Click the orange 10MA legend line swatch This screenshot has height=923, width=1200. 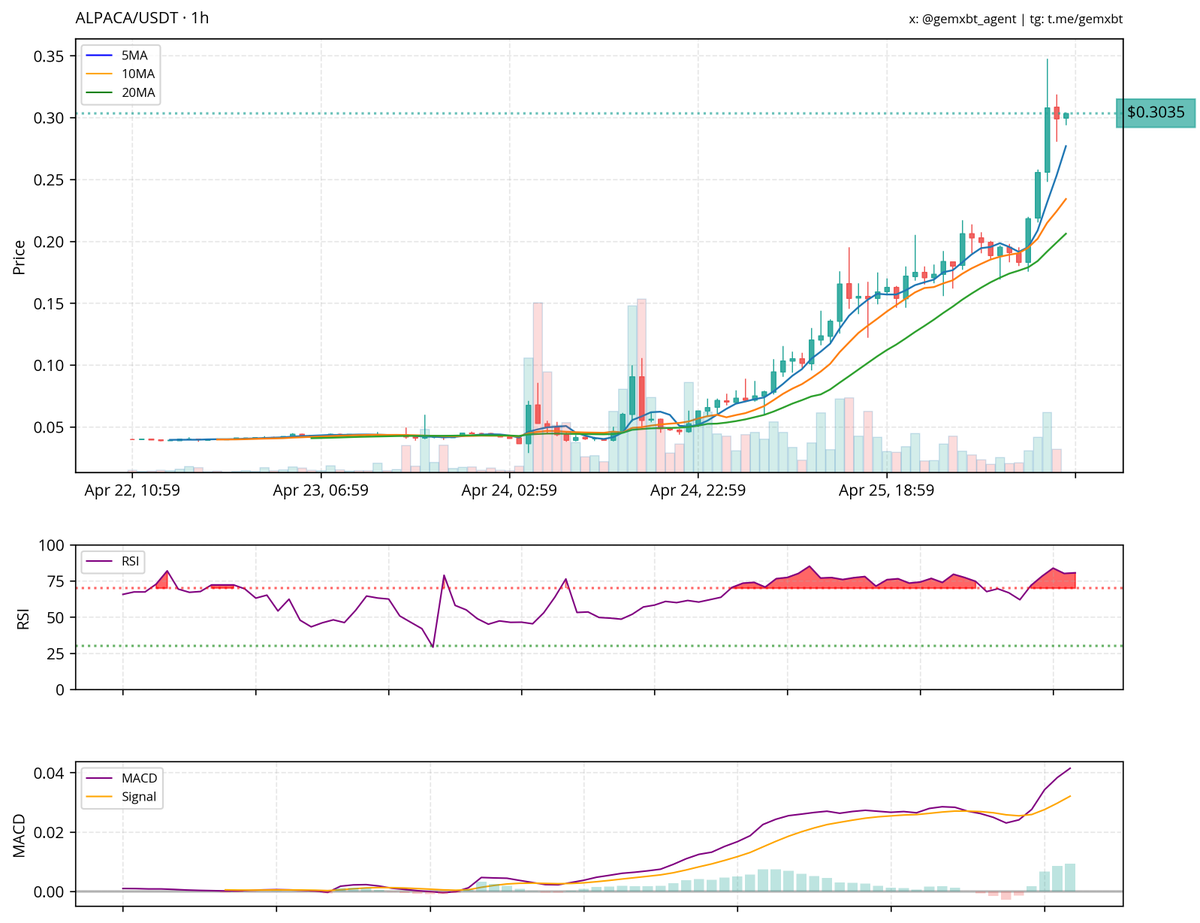pyautogui.click(x=98, y=74)
